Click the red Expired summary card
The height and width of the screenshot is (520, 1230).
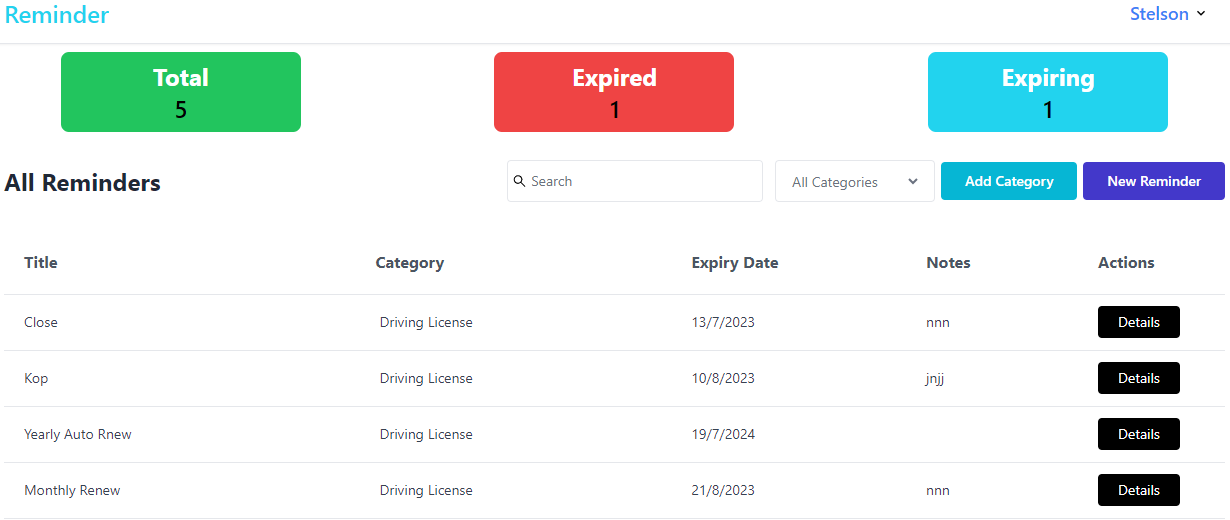click(x=614, y=92)
